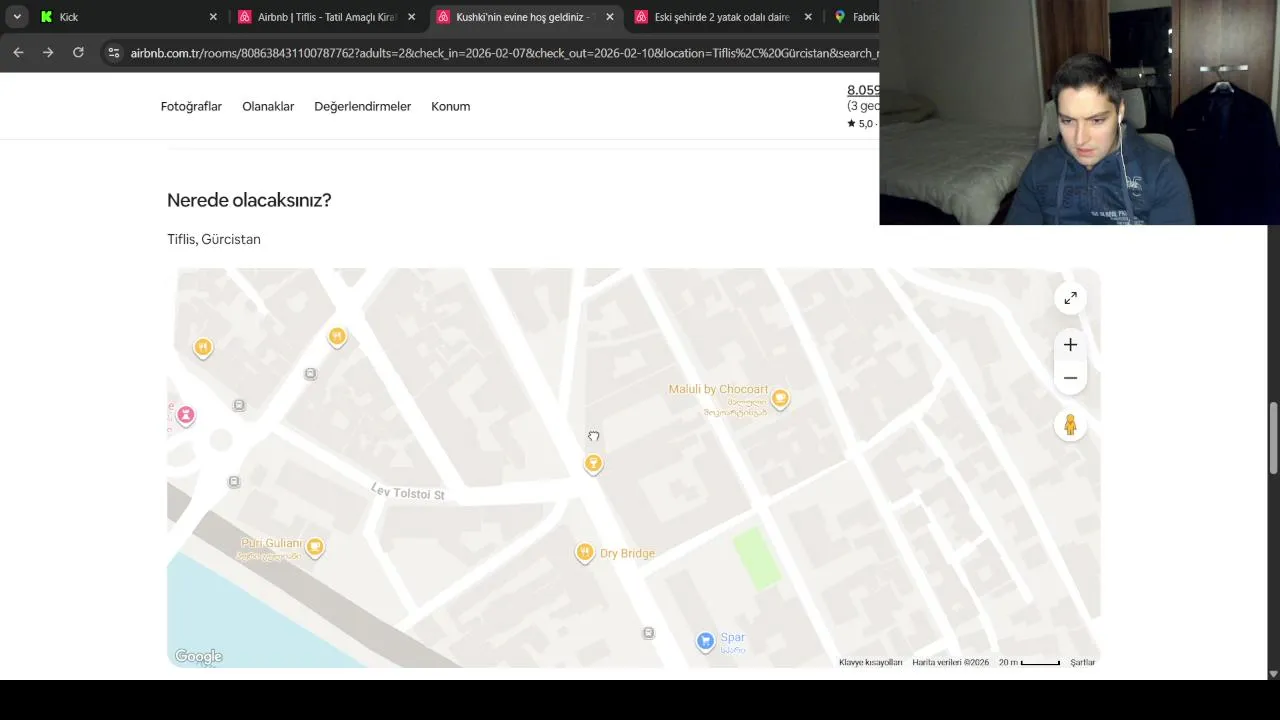This screenshot has width=1280, height=720.
Task: Go to the Fotoğraflar section
Action: (191, 106)
